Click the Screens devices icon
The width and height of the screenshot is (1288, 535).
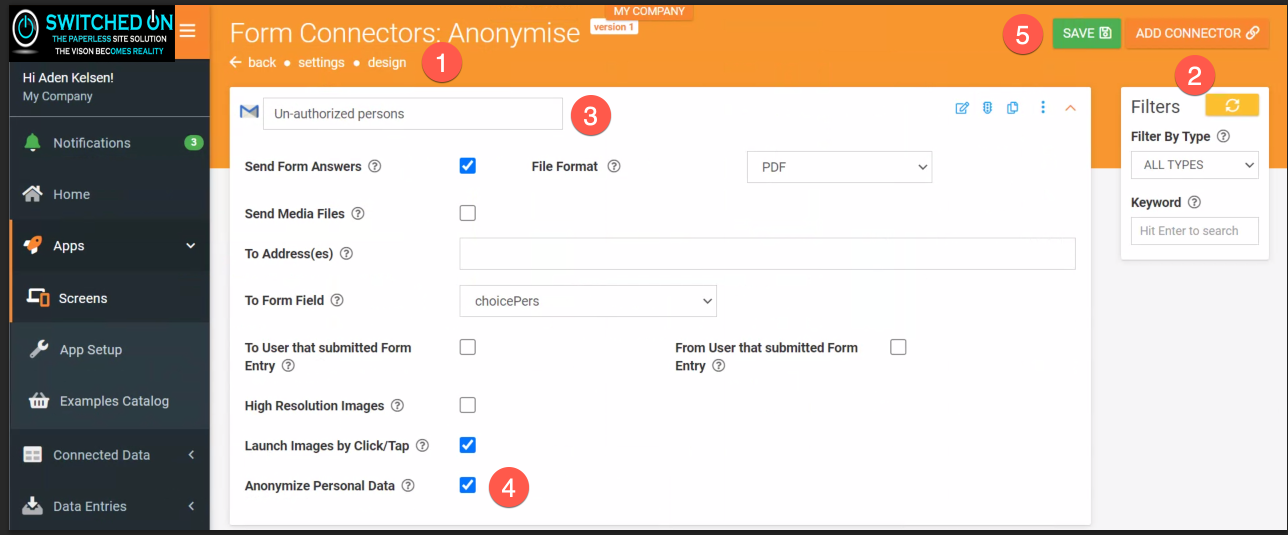tap(39, 298)
